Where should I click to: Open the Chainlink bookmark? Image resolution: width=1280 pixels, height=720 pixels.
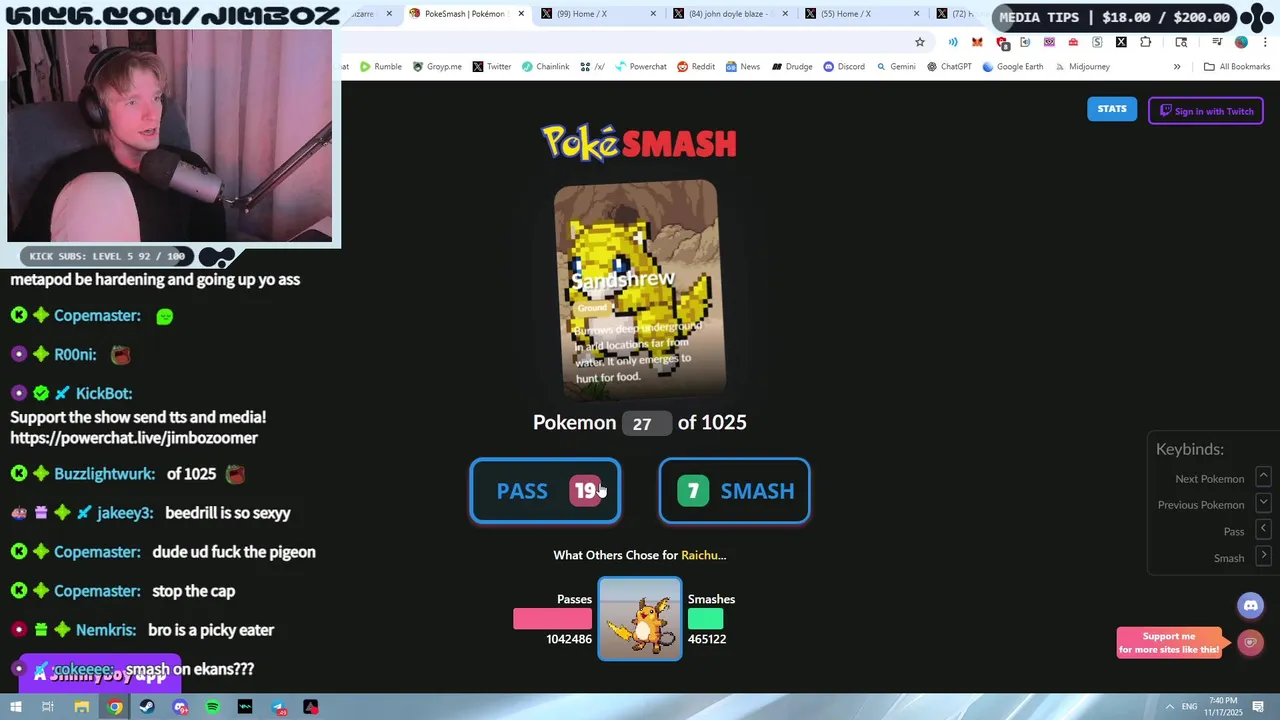(x=546, y=67)
